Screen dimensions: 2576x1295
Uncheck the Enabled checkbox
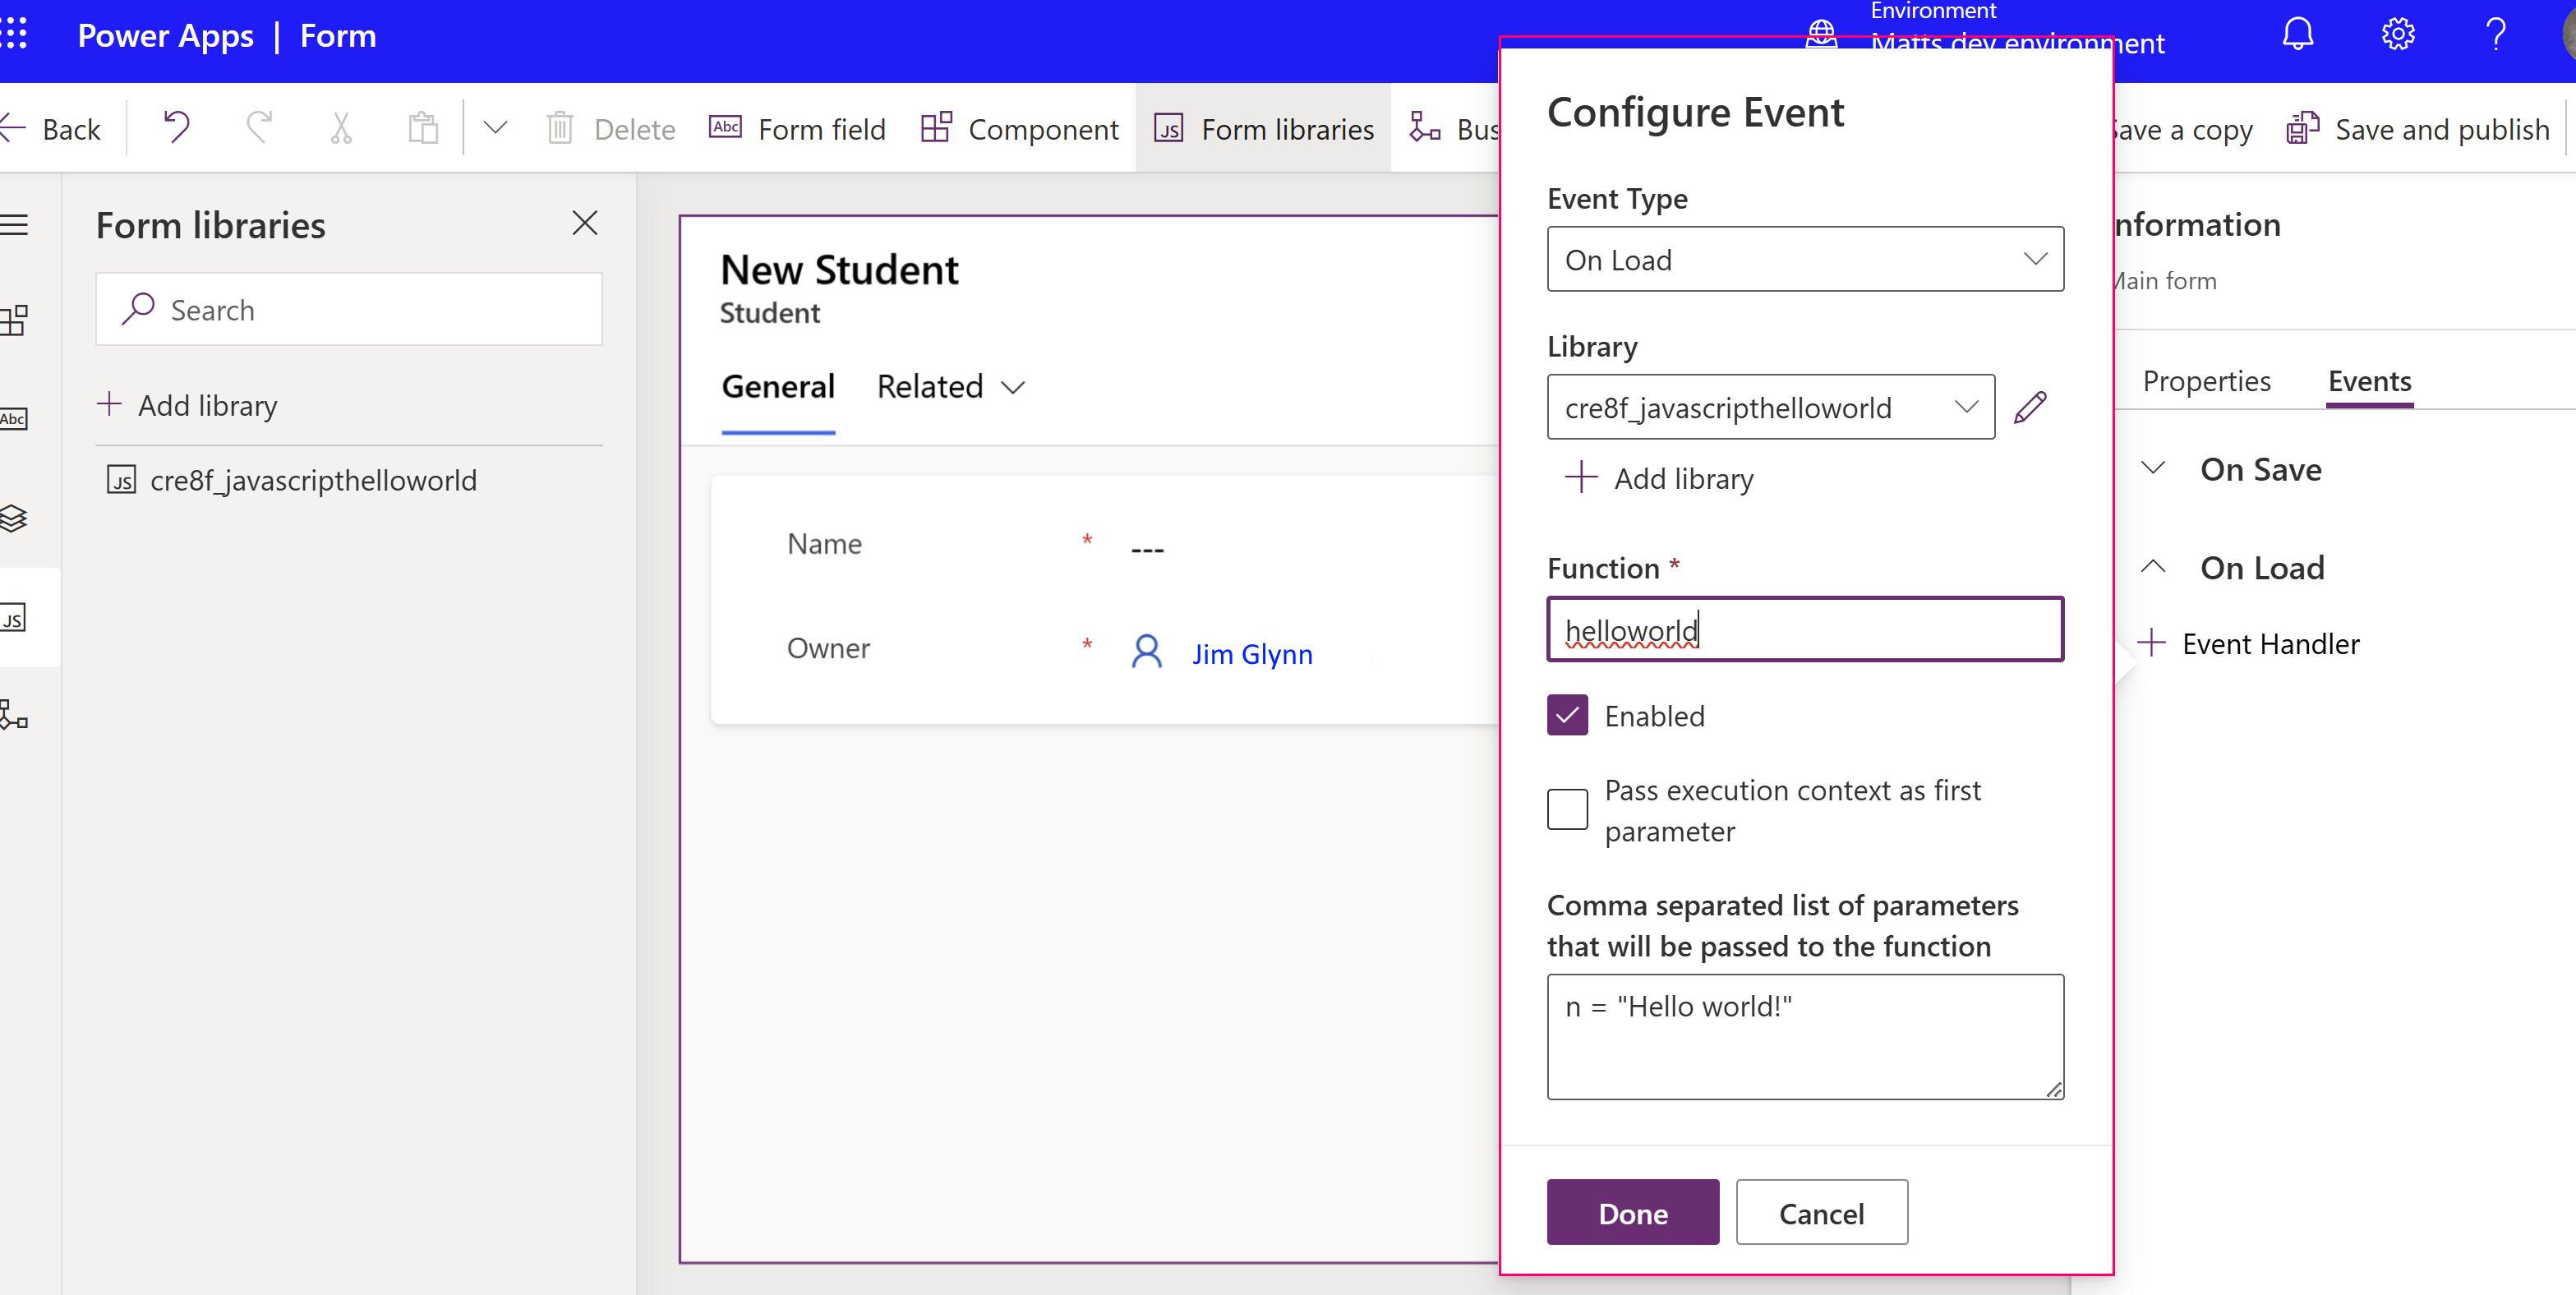(1567, 715)
